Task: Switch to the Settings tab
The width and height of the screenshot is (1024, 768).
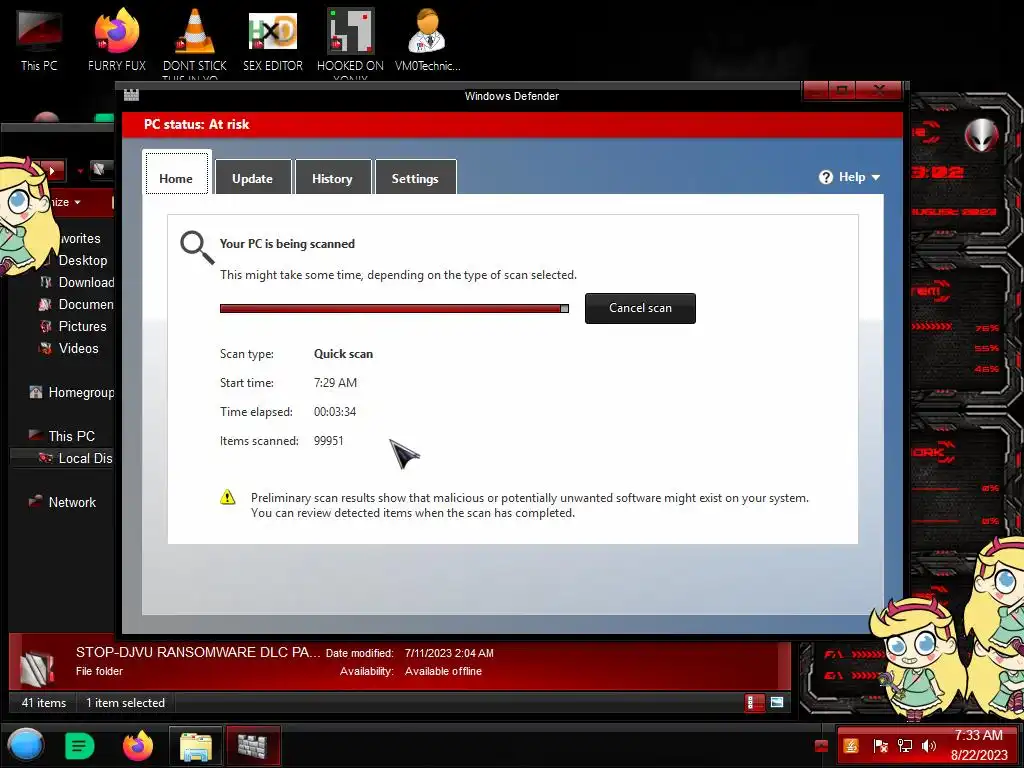Action: [x=415, y=177]
